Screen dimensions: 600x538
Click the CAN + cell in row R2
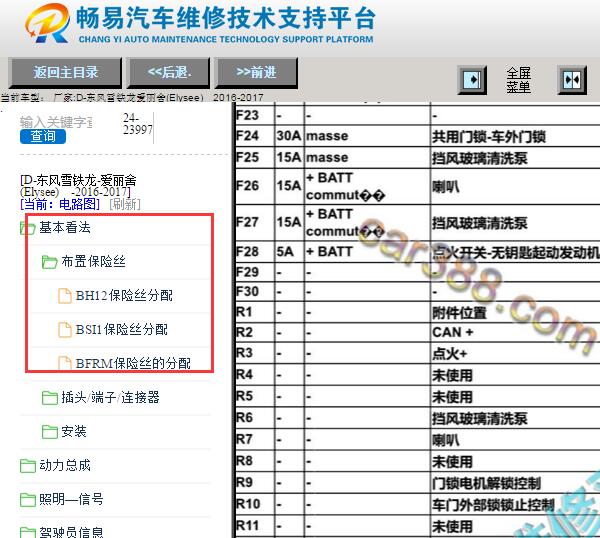(453, 332)
